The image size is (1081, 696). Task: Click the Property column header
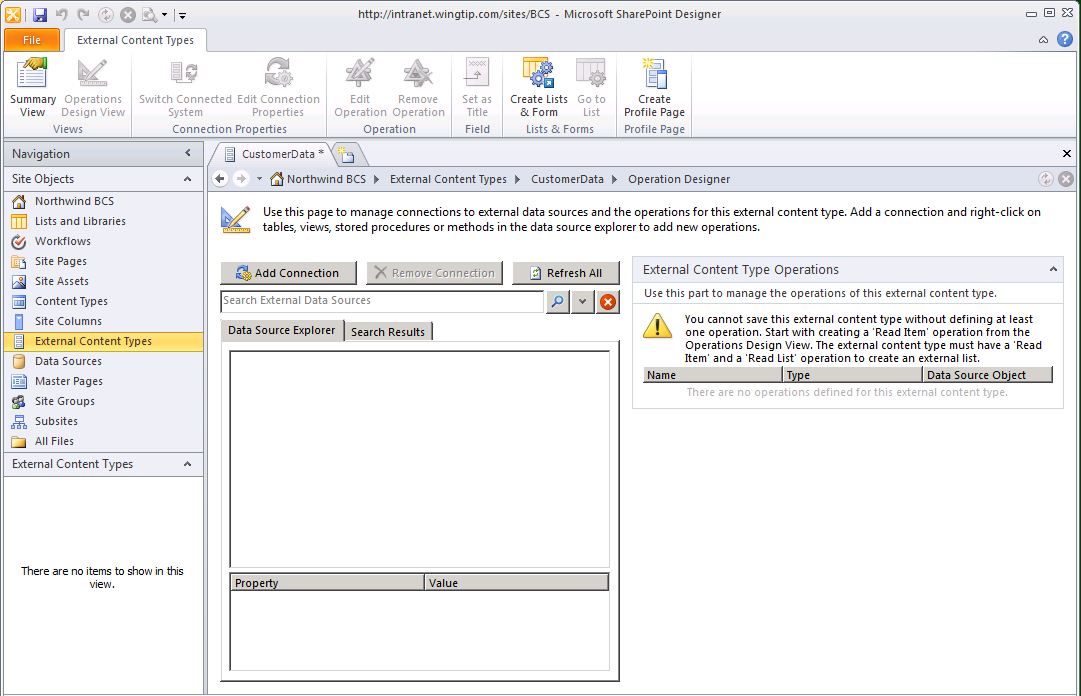coord(327,583)
